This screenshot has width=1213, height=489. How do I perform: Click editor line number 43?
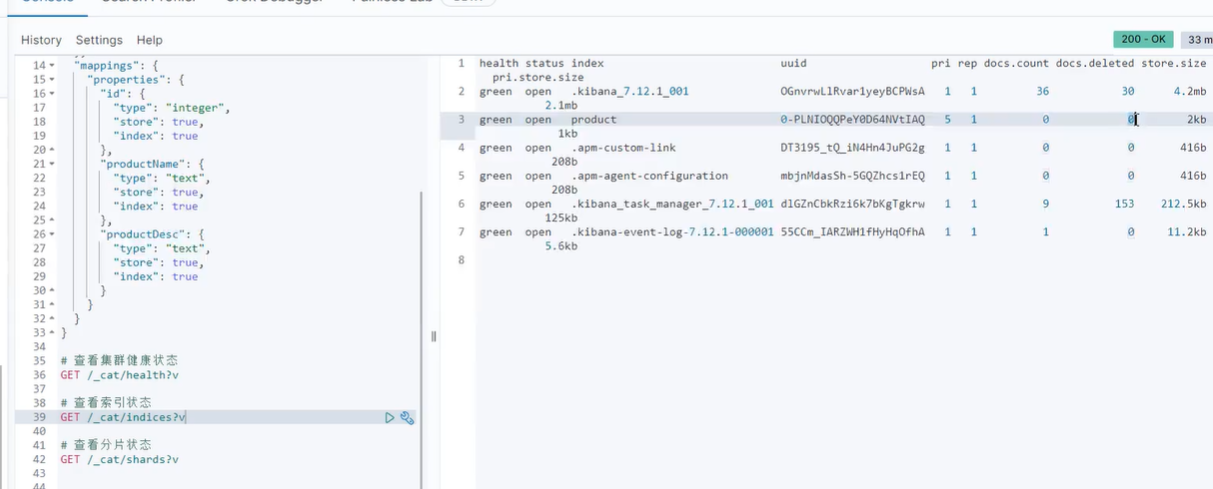coord(39,473)
